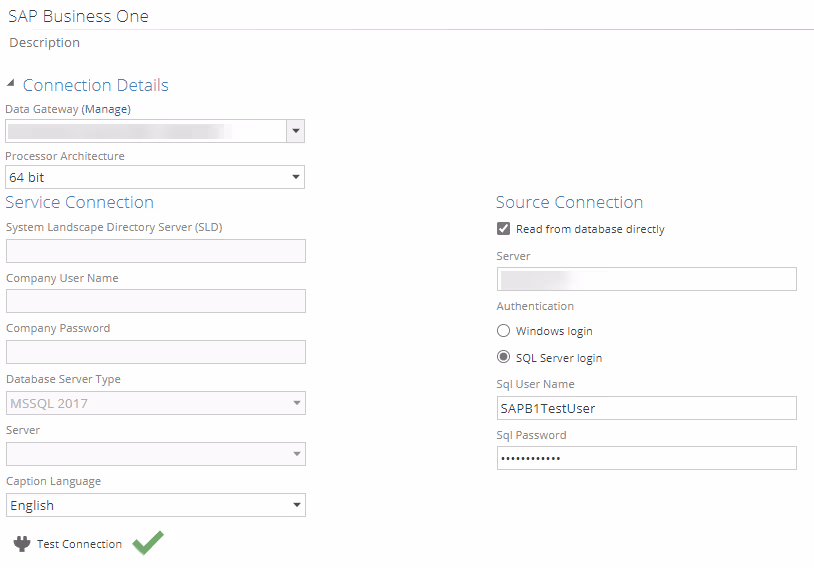Image resolution: width=814 pixels, height=568 pixels.
Task: Open the Caption Language dropdown
Action: [x=296, y=505]
